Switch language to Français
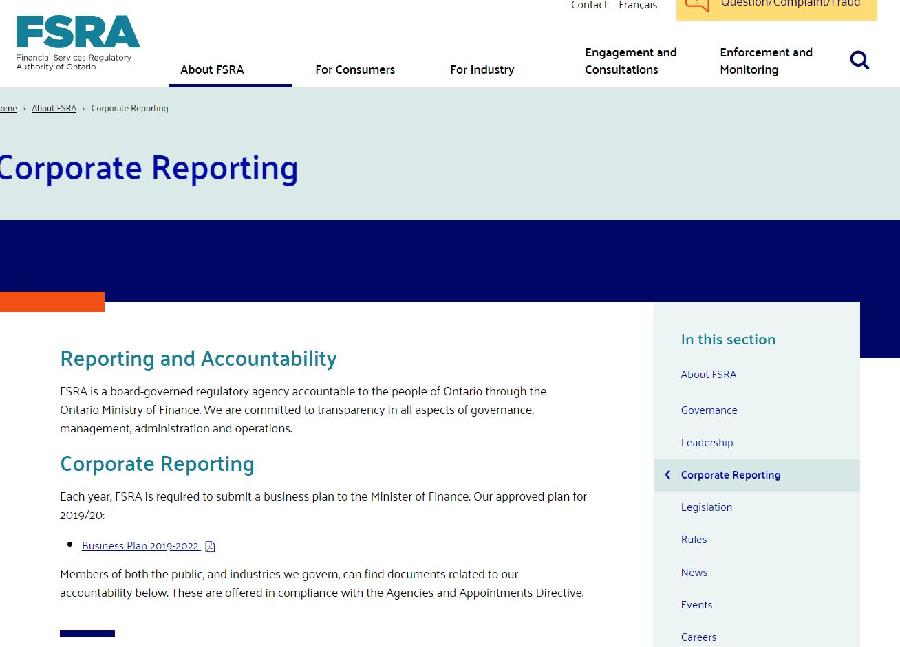This screenshot has width=900, height=647. coord(638,6)
